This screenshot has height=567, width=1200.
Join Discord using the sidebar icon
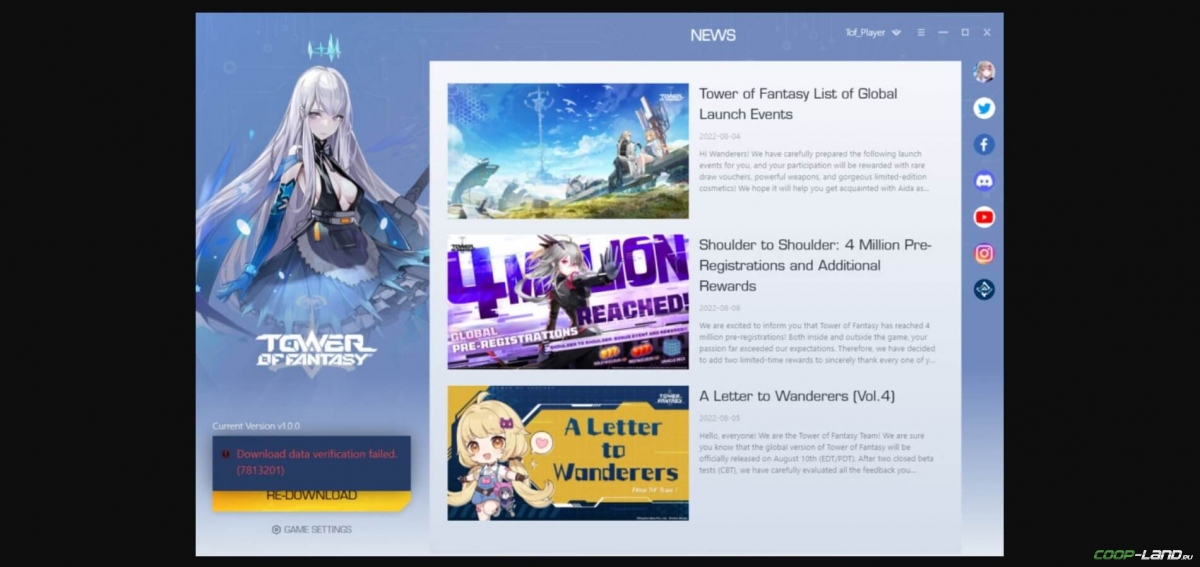tap(984, 181)
